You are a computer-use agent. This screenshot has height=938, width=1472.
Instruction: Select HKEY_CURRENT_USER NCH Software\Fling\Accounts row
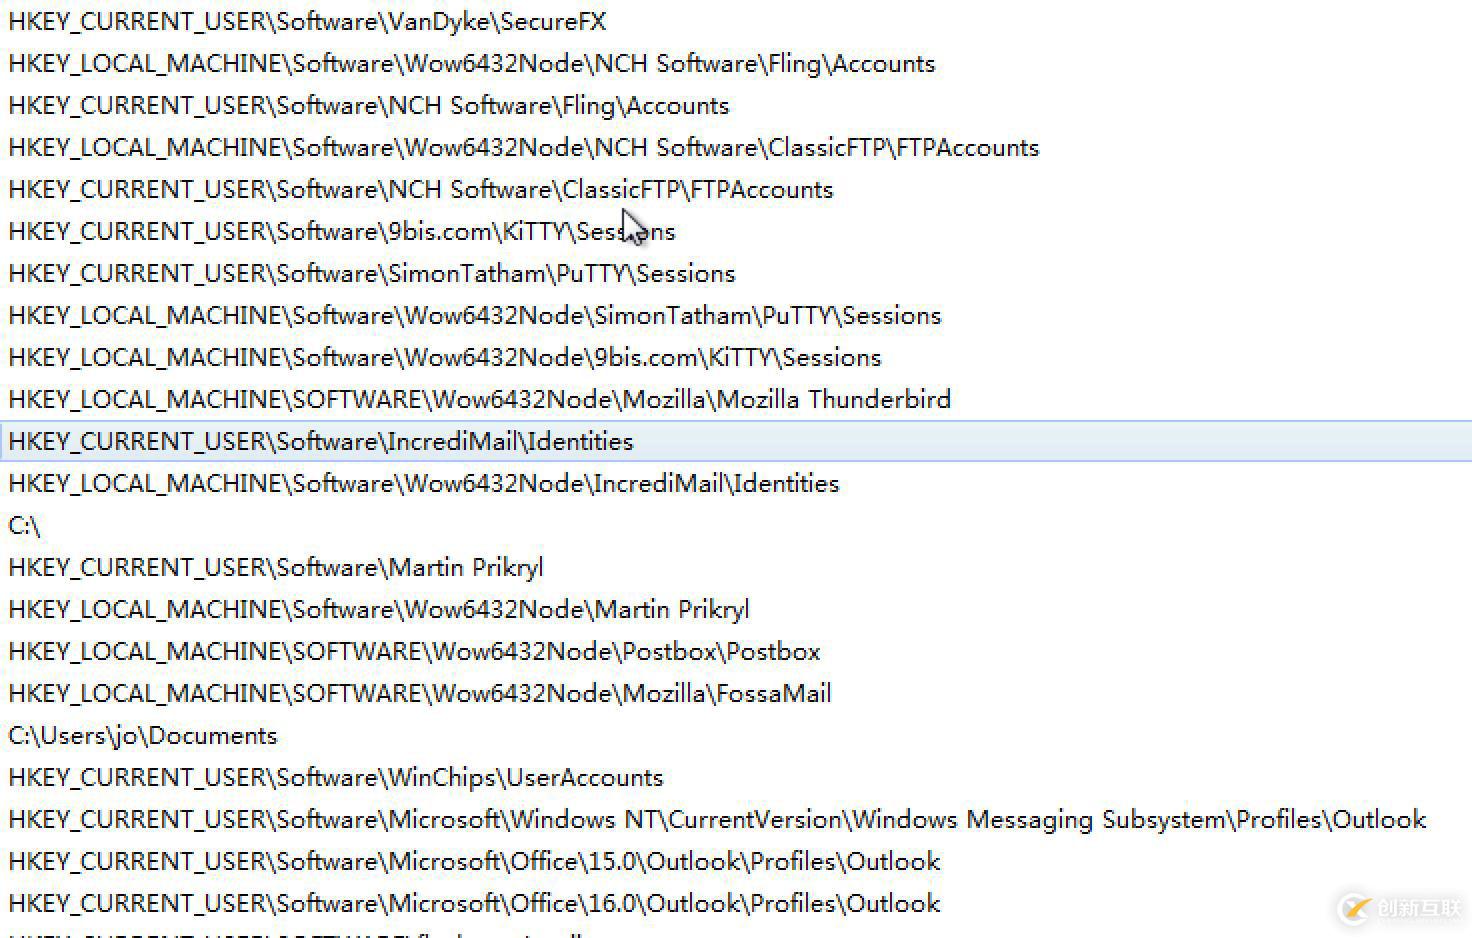tap(736, 105)
